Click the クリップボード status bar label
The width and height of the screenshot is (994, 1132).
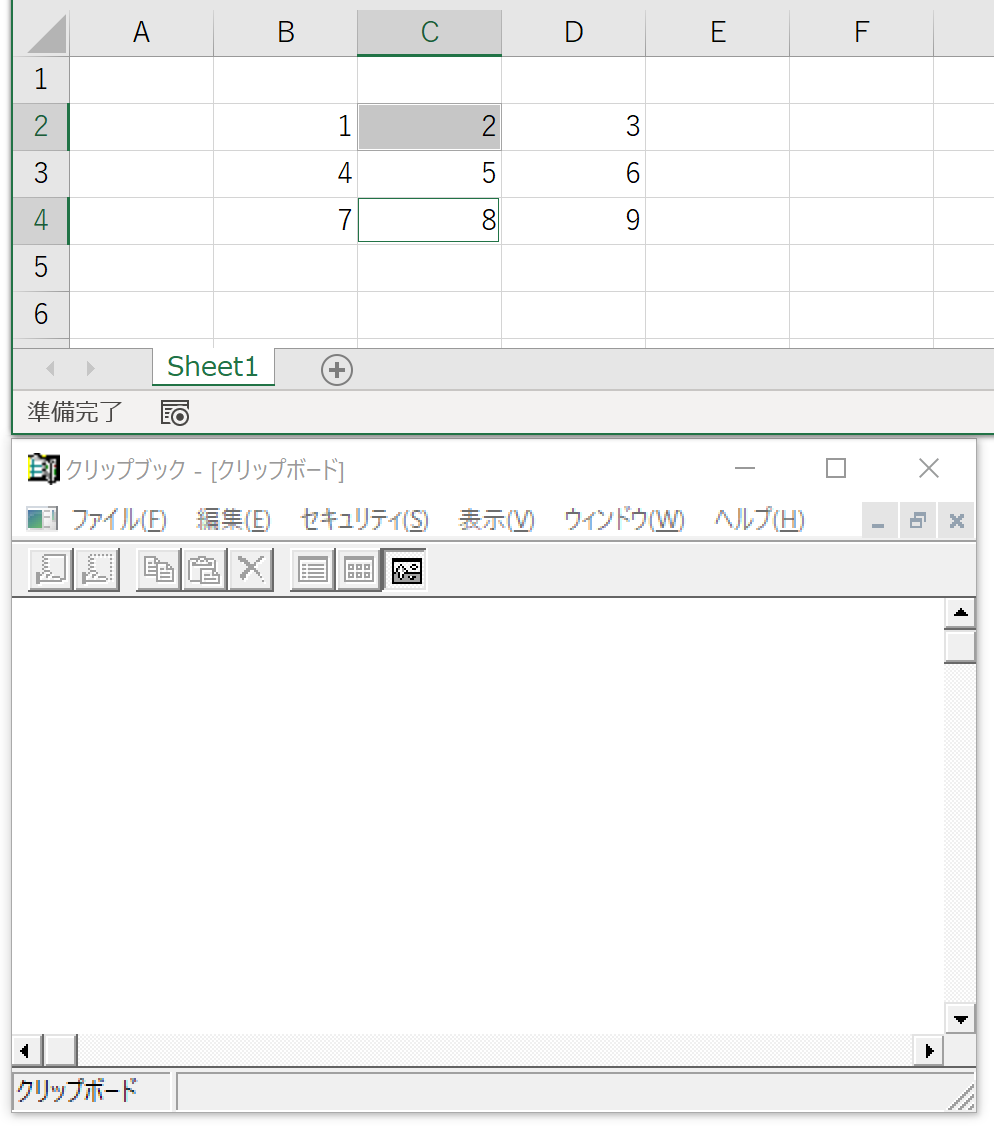[77, 1090]
